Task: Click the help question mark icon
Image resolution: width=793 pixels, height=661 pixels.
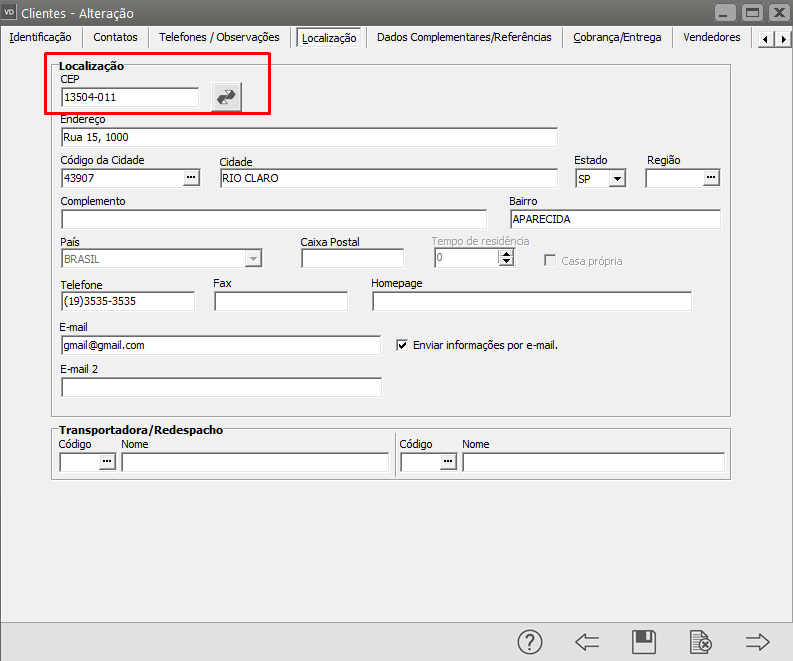Action: pyautogui.click(x=529, y=642)
